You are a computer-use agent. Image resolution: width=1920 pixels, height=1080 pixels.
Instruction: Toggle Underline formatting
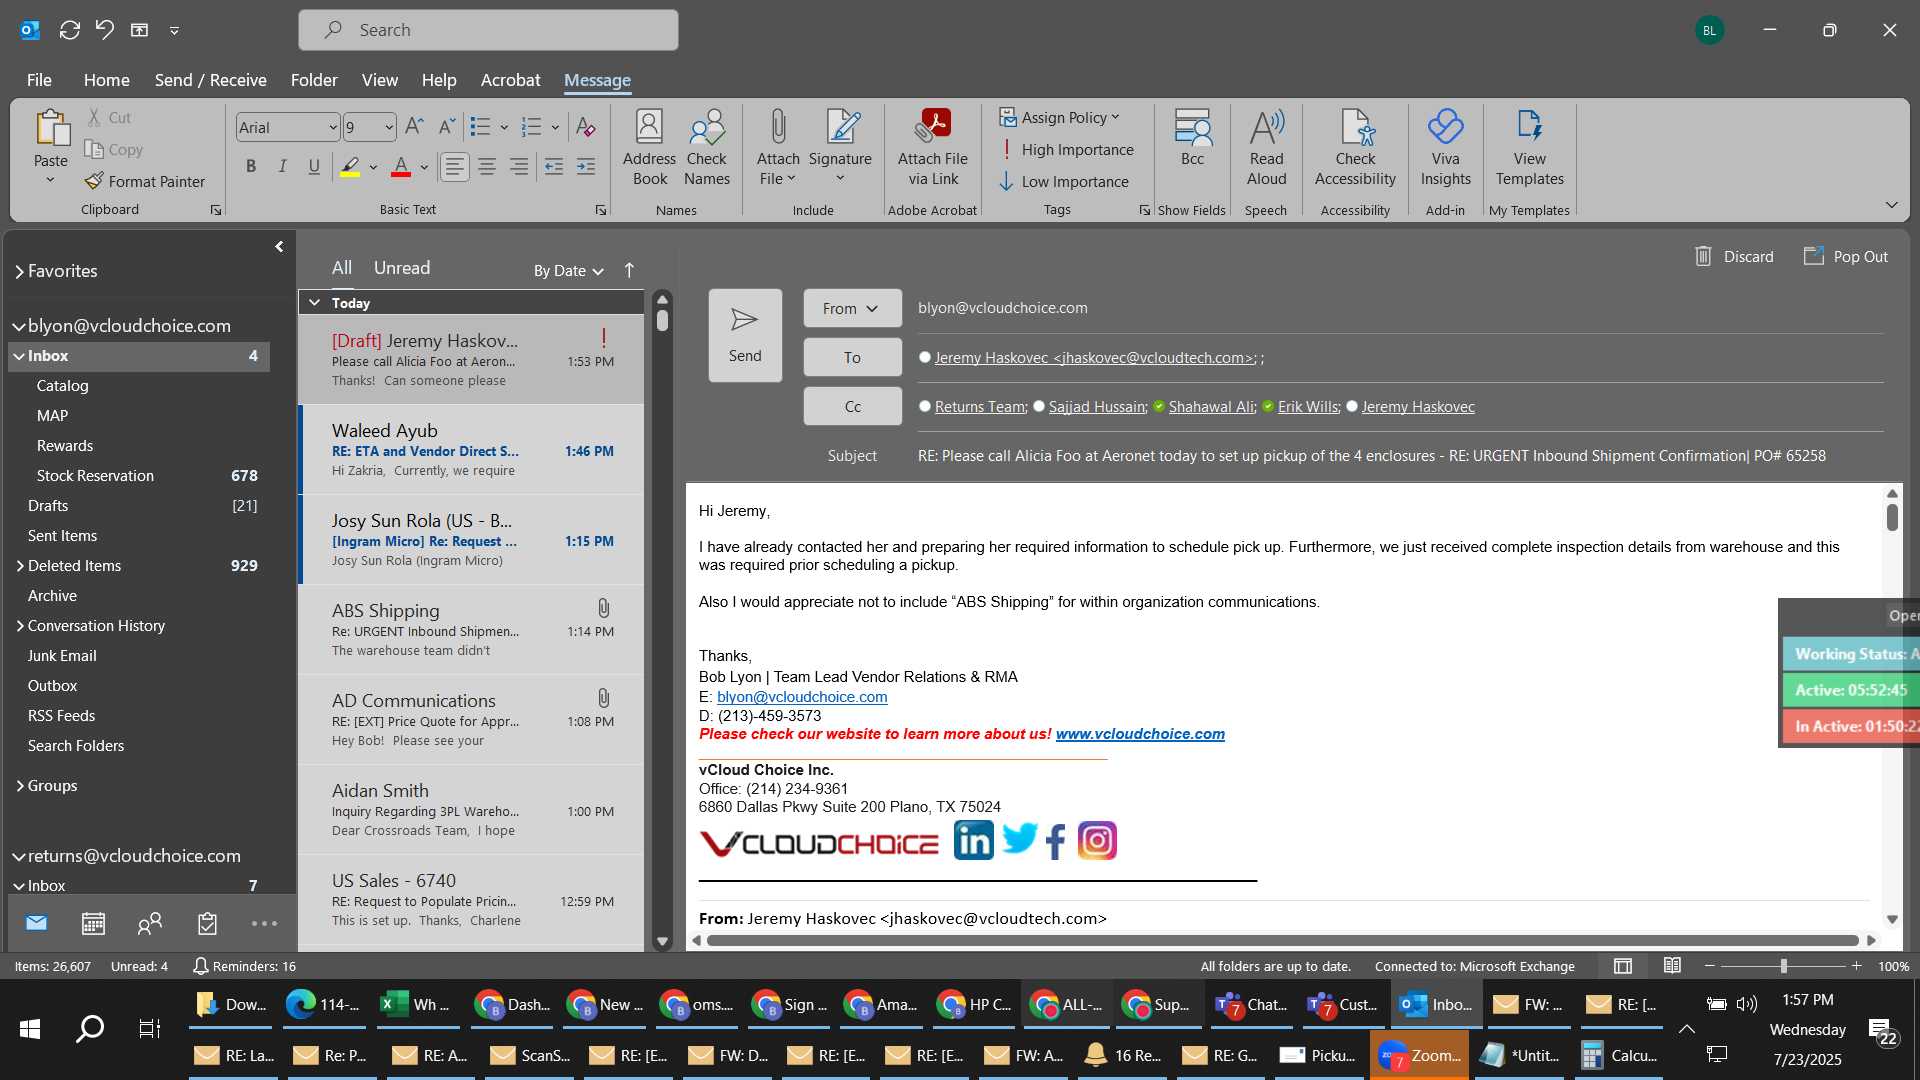[x=314, y=166]
